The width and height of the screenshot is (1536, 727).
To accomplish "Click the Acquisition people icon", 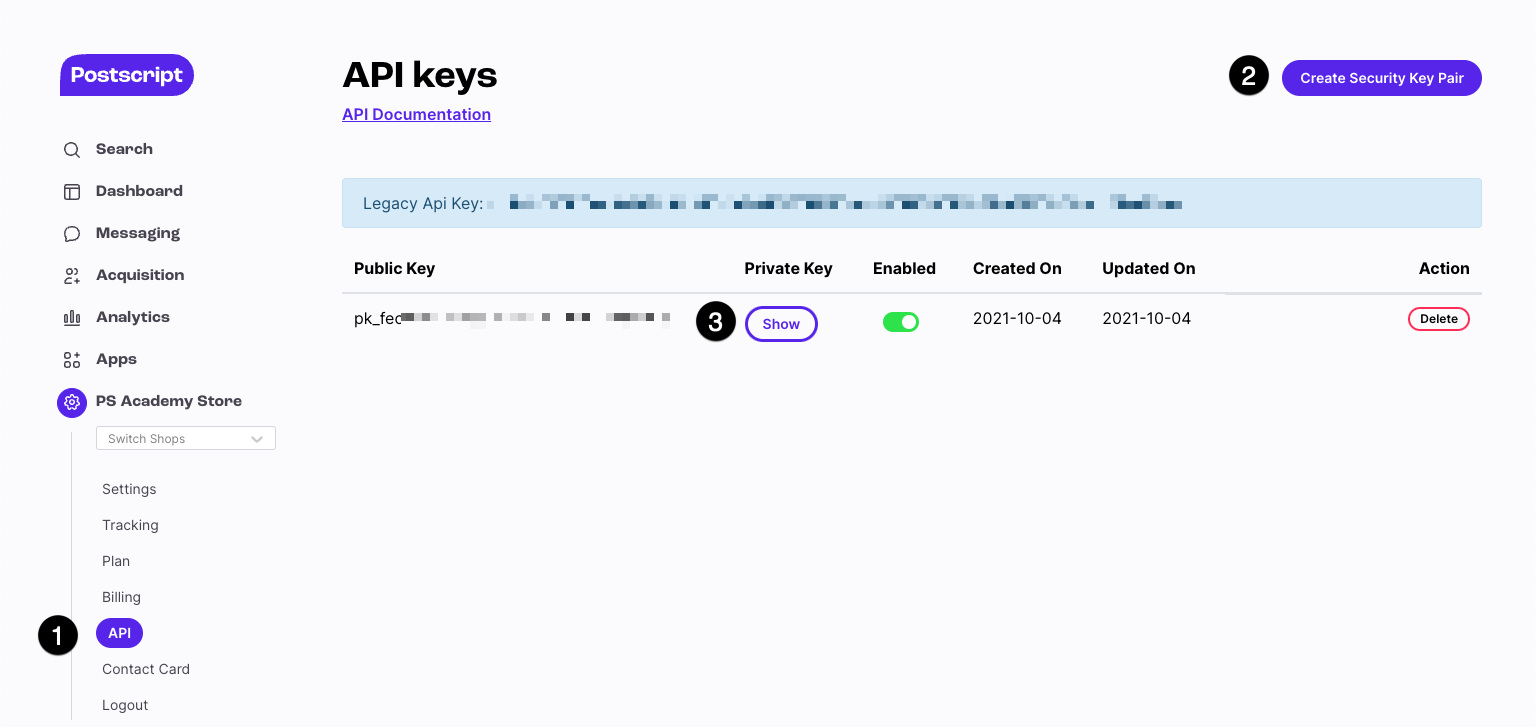I will [x=72, y=276].
